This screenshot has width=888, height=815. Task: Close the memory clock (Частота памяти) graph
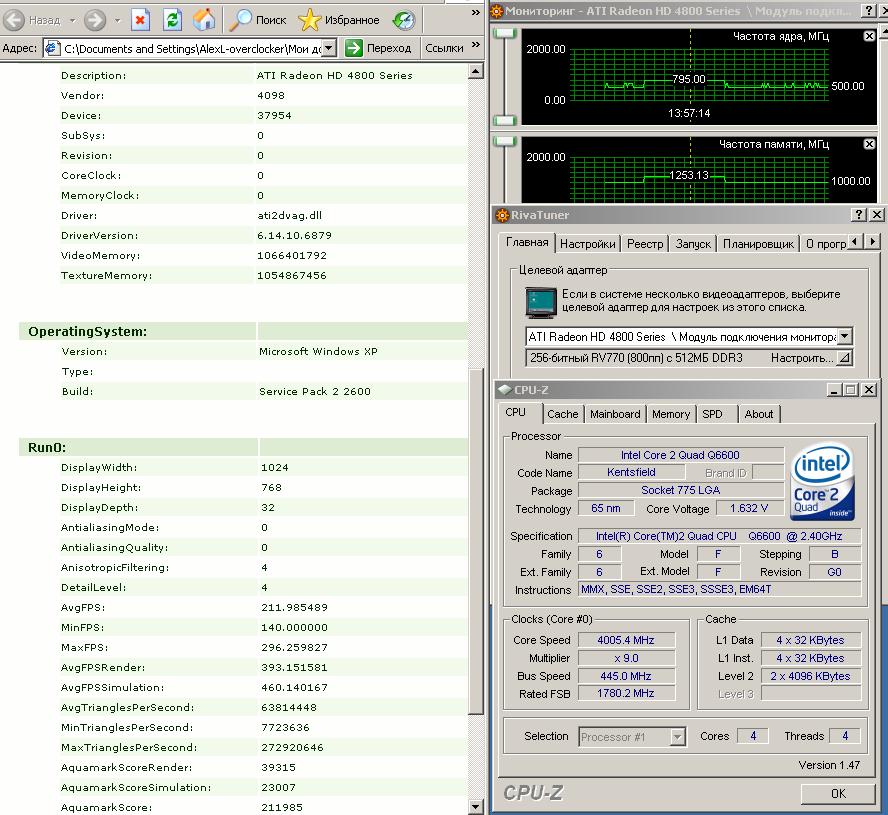869,144
